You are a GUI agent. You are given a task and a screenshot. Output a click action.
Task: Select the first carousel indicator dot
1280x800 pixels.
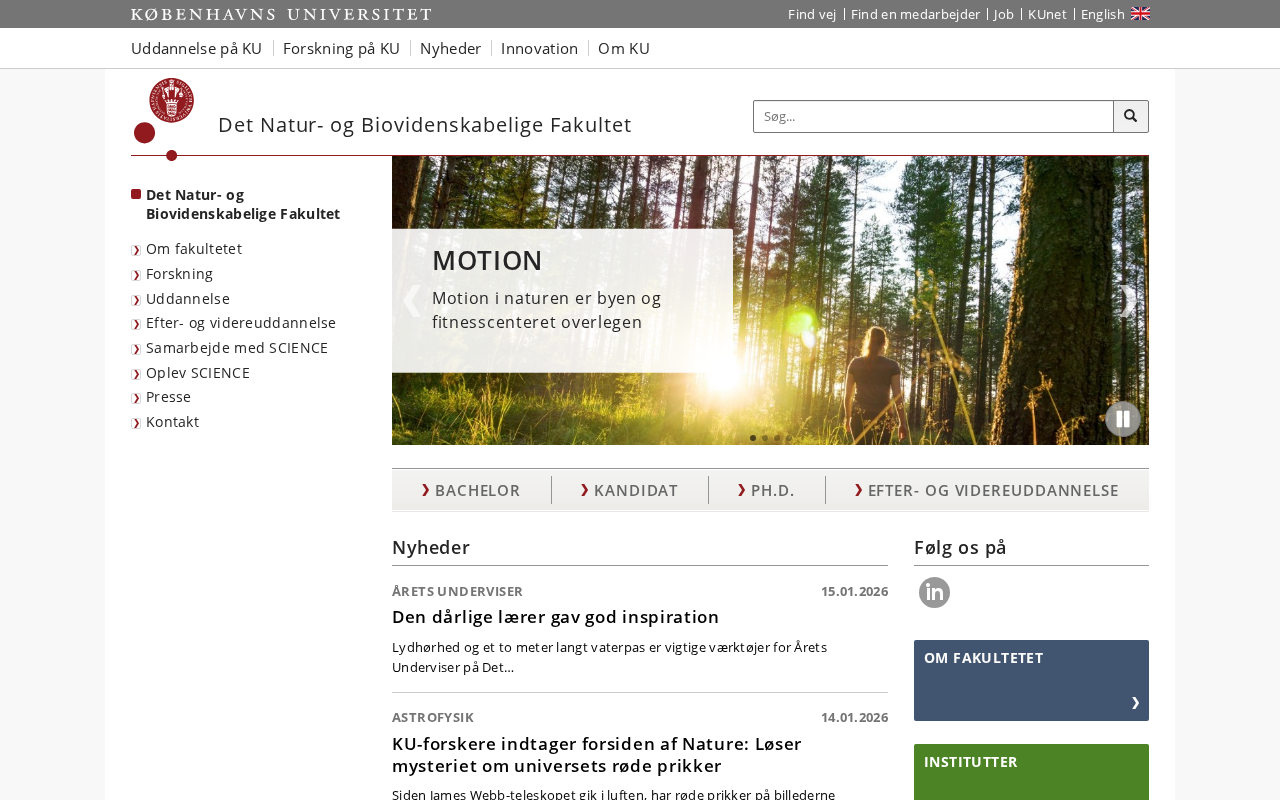753,438
